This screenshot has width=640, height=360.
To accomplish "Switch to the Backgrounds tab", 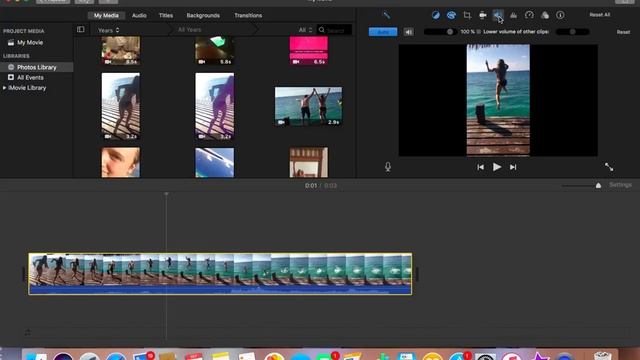I will [x=203, y=16].
